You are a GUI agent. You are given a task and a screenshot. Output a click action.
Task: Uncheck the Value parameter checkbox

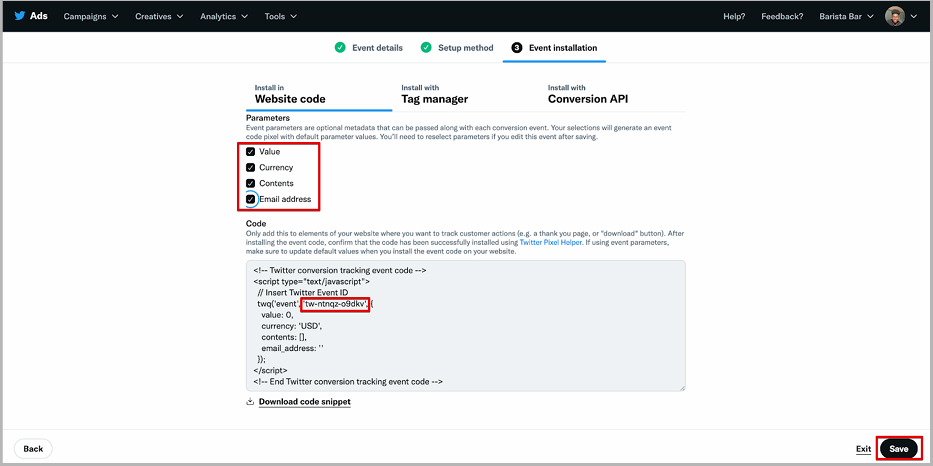pos(251,152)
